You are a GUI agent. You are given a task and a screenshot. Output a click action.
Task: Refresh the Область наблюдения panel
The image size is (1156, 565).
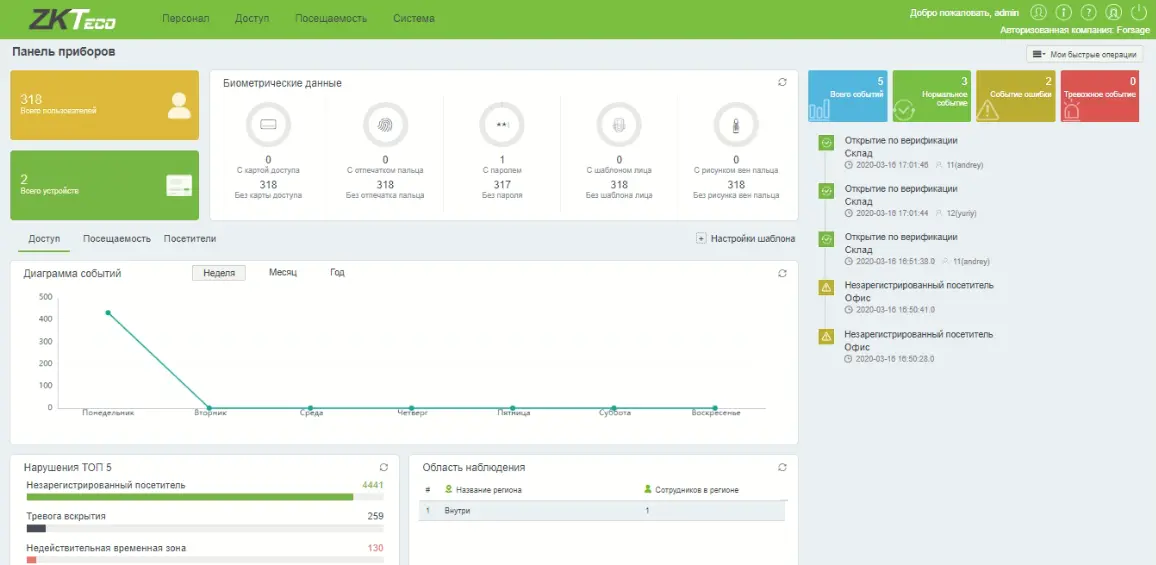point(782,467)
